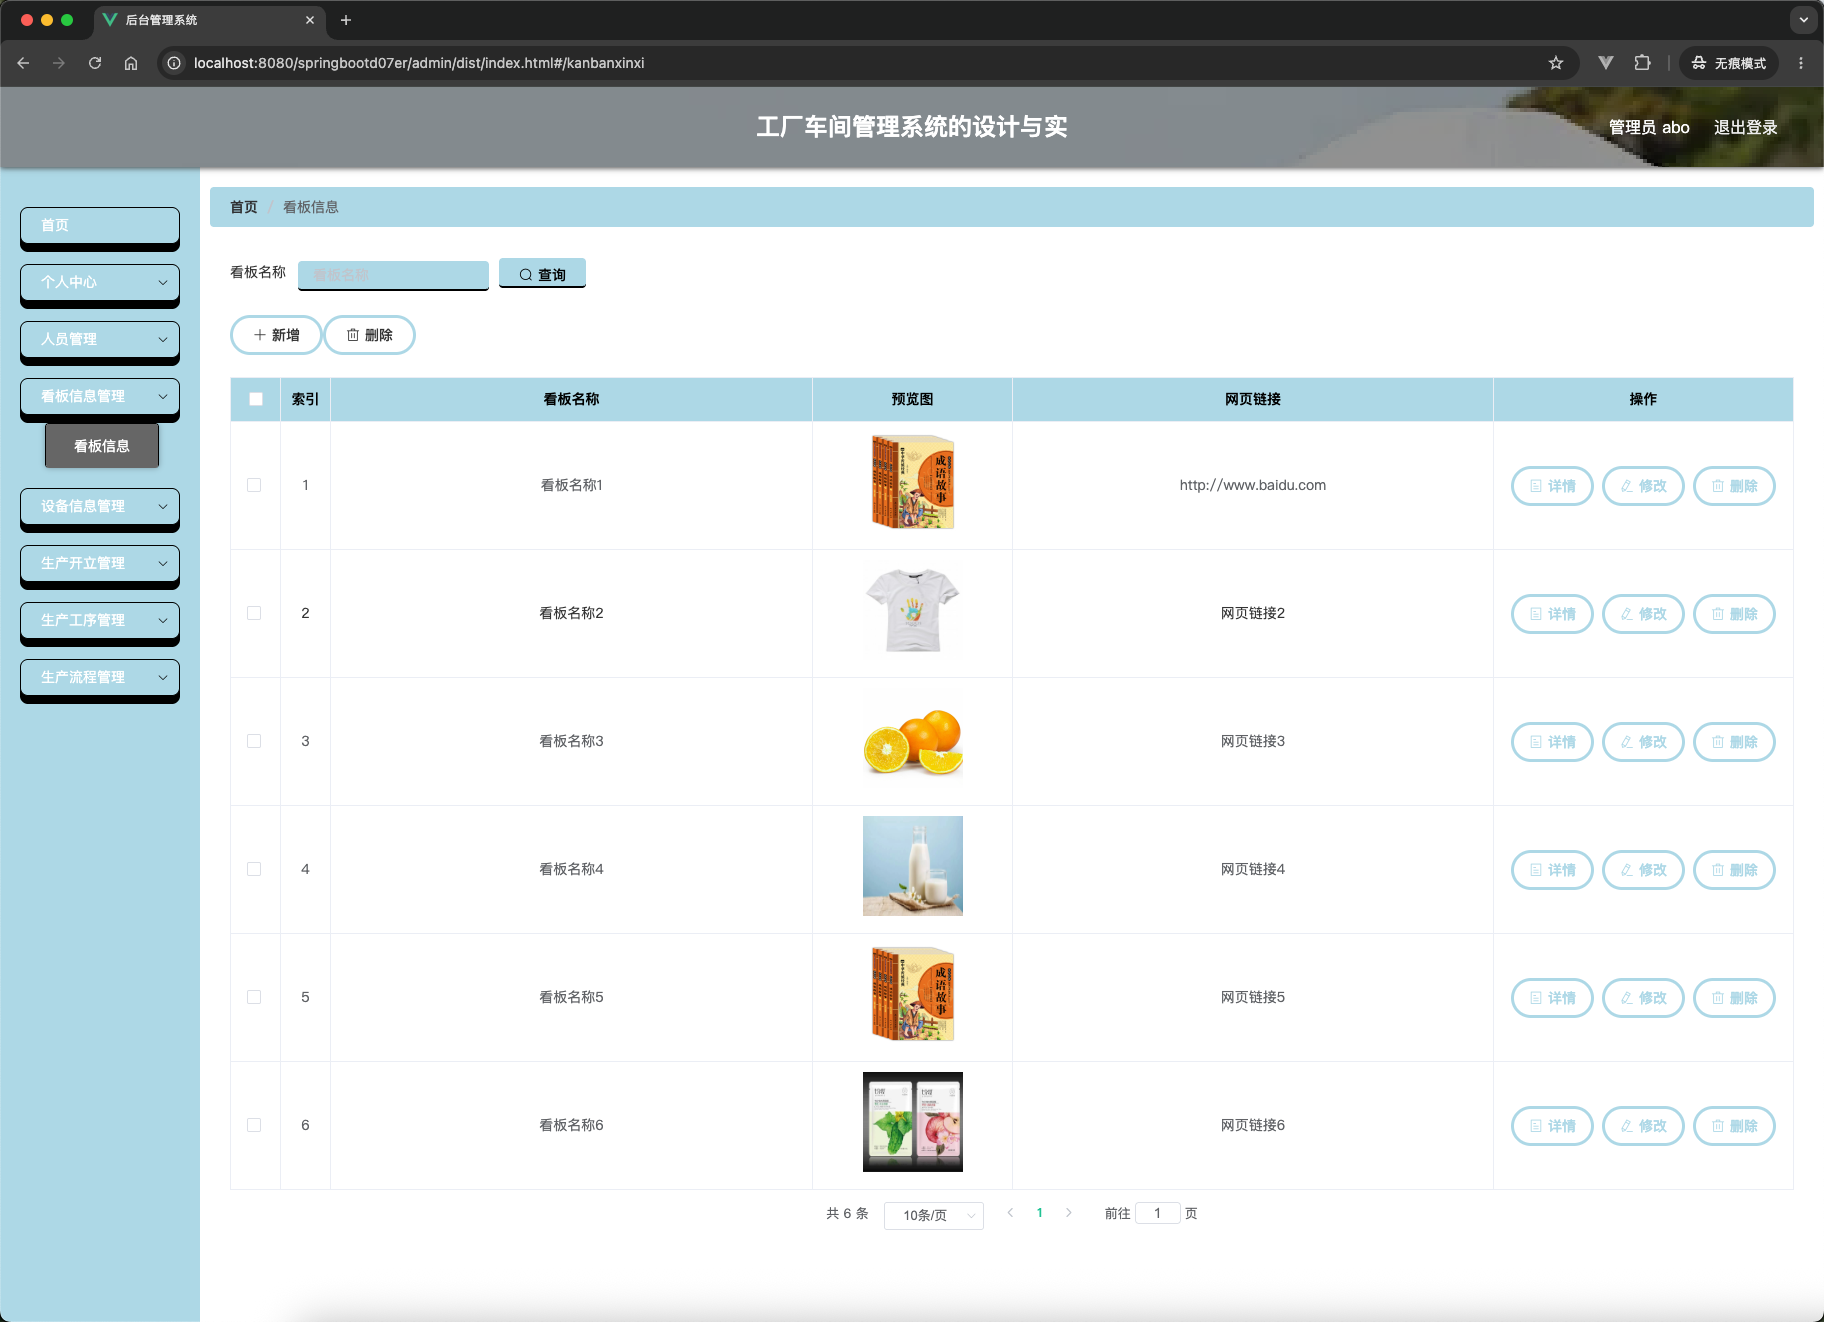The image size is (1824, 1322).
Task: Check the checkbox for row 看板名称1
Action: [x=254, y=485]
